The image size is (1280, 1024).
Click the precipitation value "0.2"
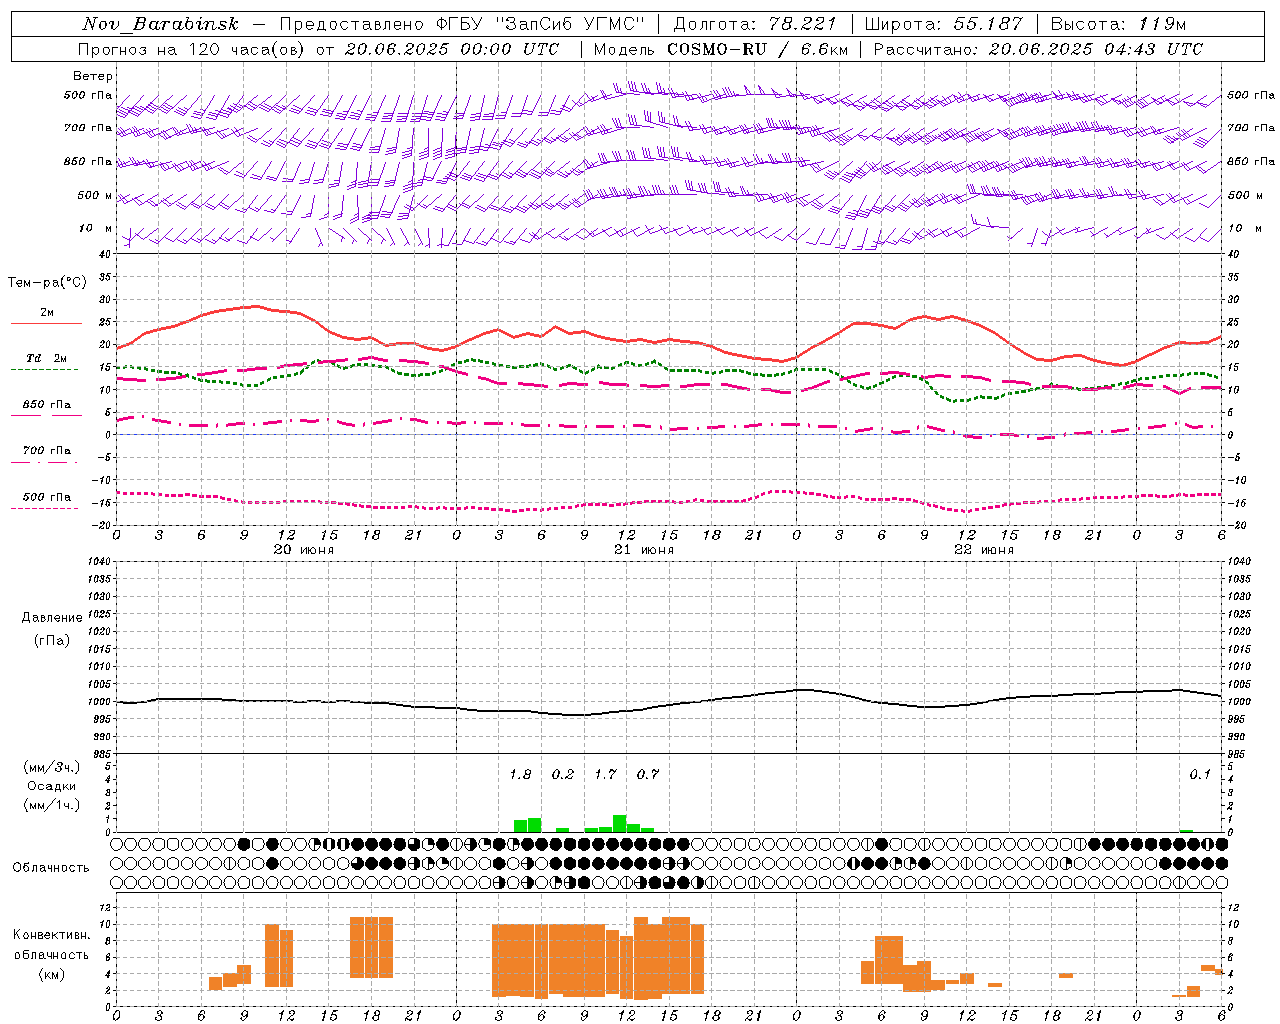(563, 775)
